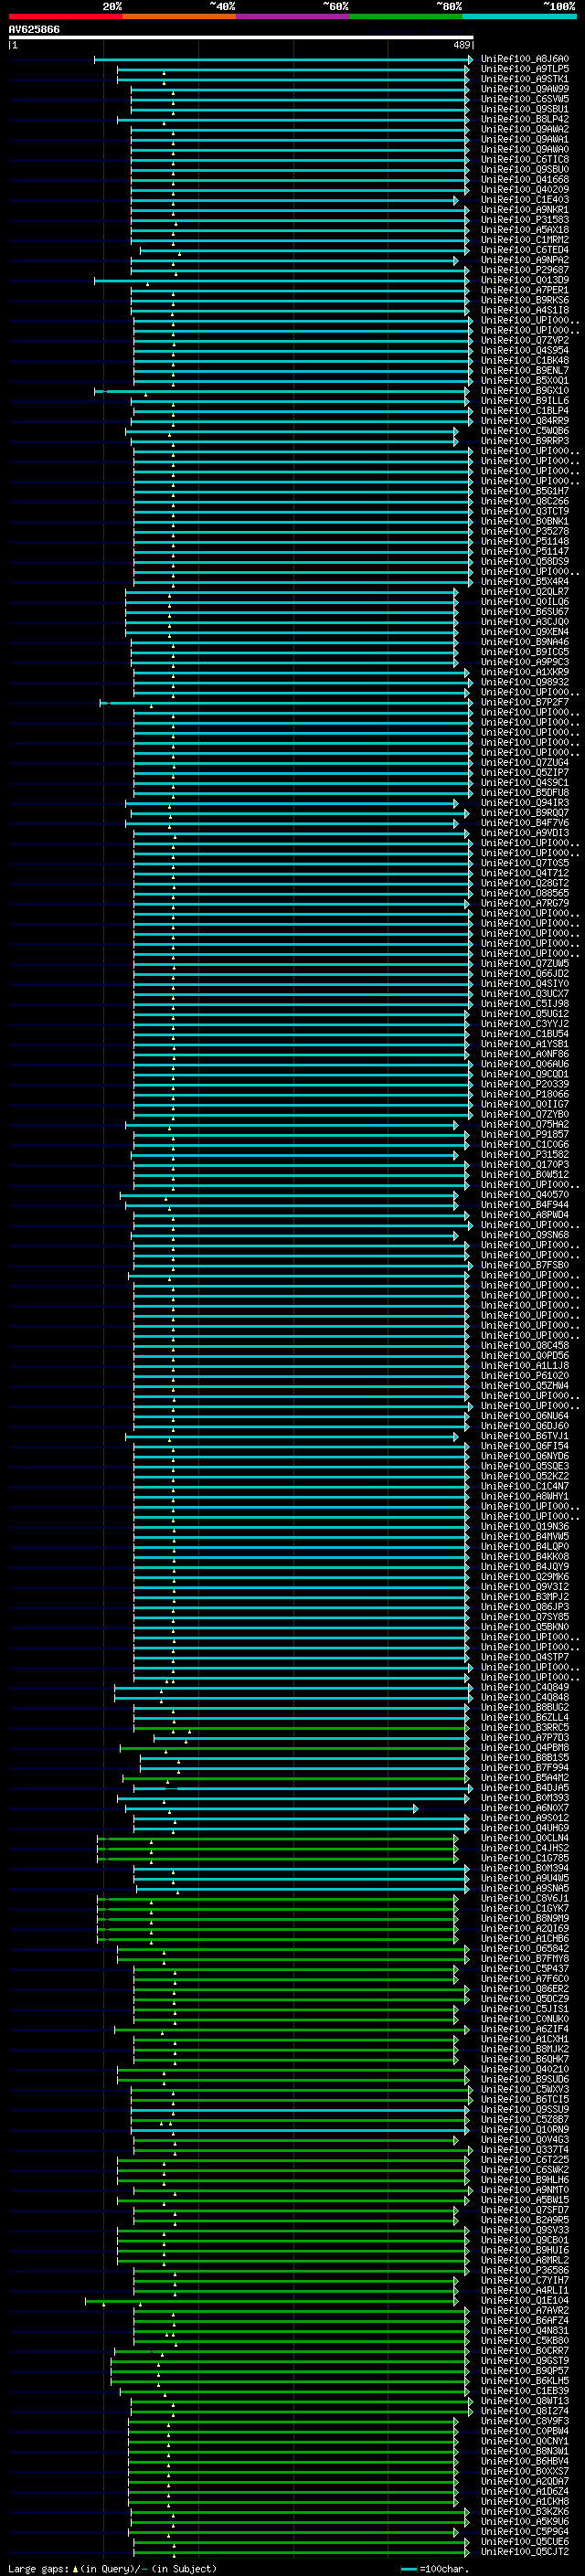This screenshot has width=585, height=2576.
Task: Click the UniRef100_Q6NU64 hit label
Action: (x=525, y=1416)
